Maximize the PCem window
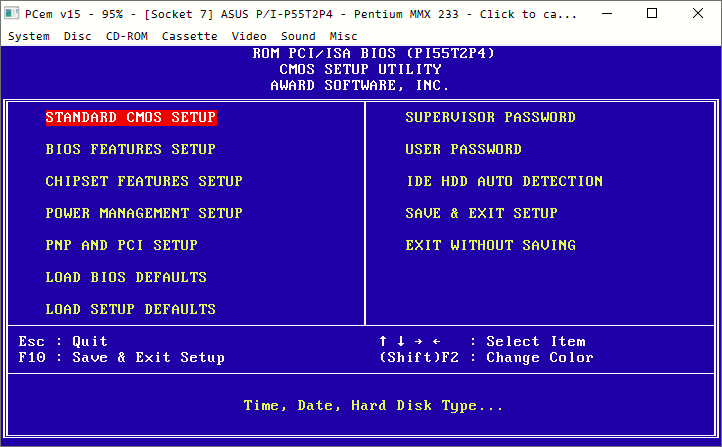 tap(652, 13)
